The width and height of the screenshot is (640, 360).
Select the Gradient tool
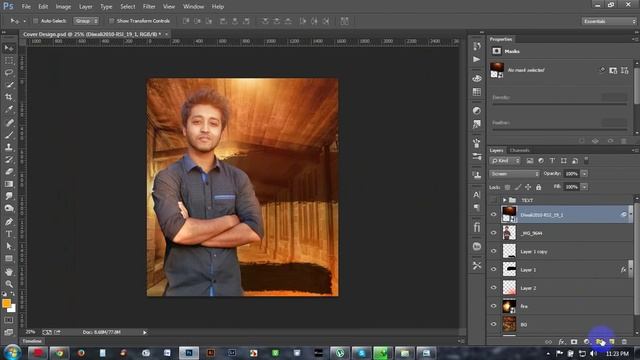click(x=9, y=184)
